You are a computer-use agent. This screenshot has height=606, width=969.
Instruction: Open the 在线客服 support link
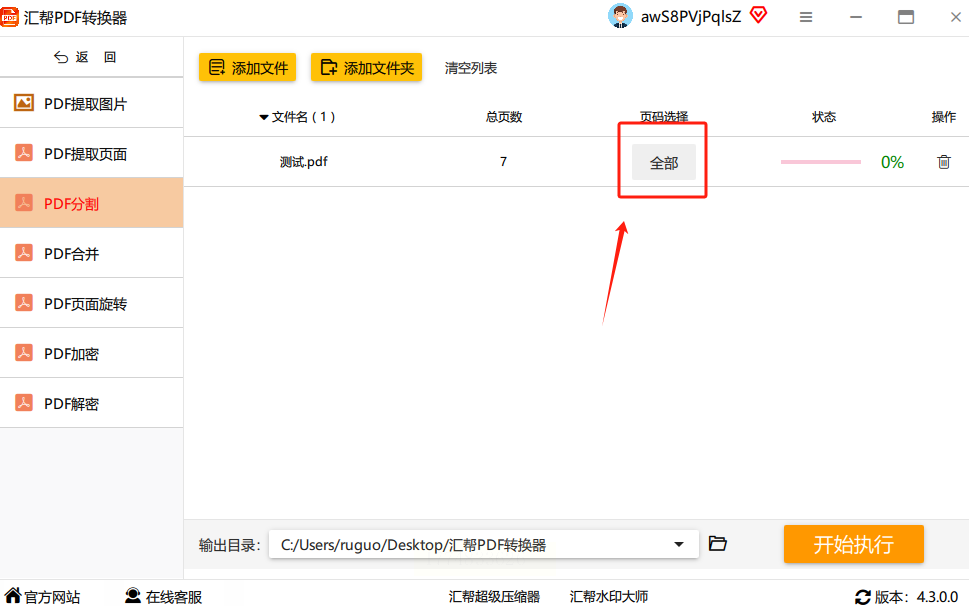164,597
